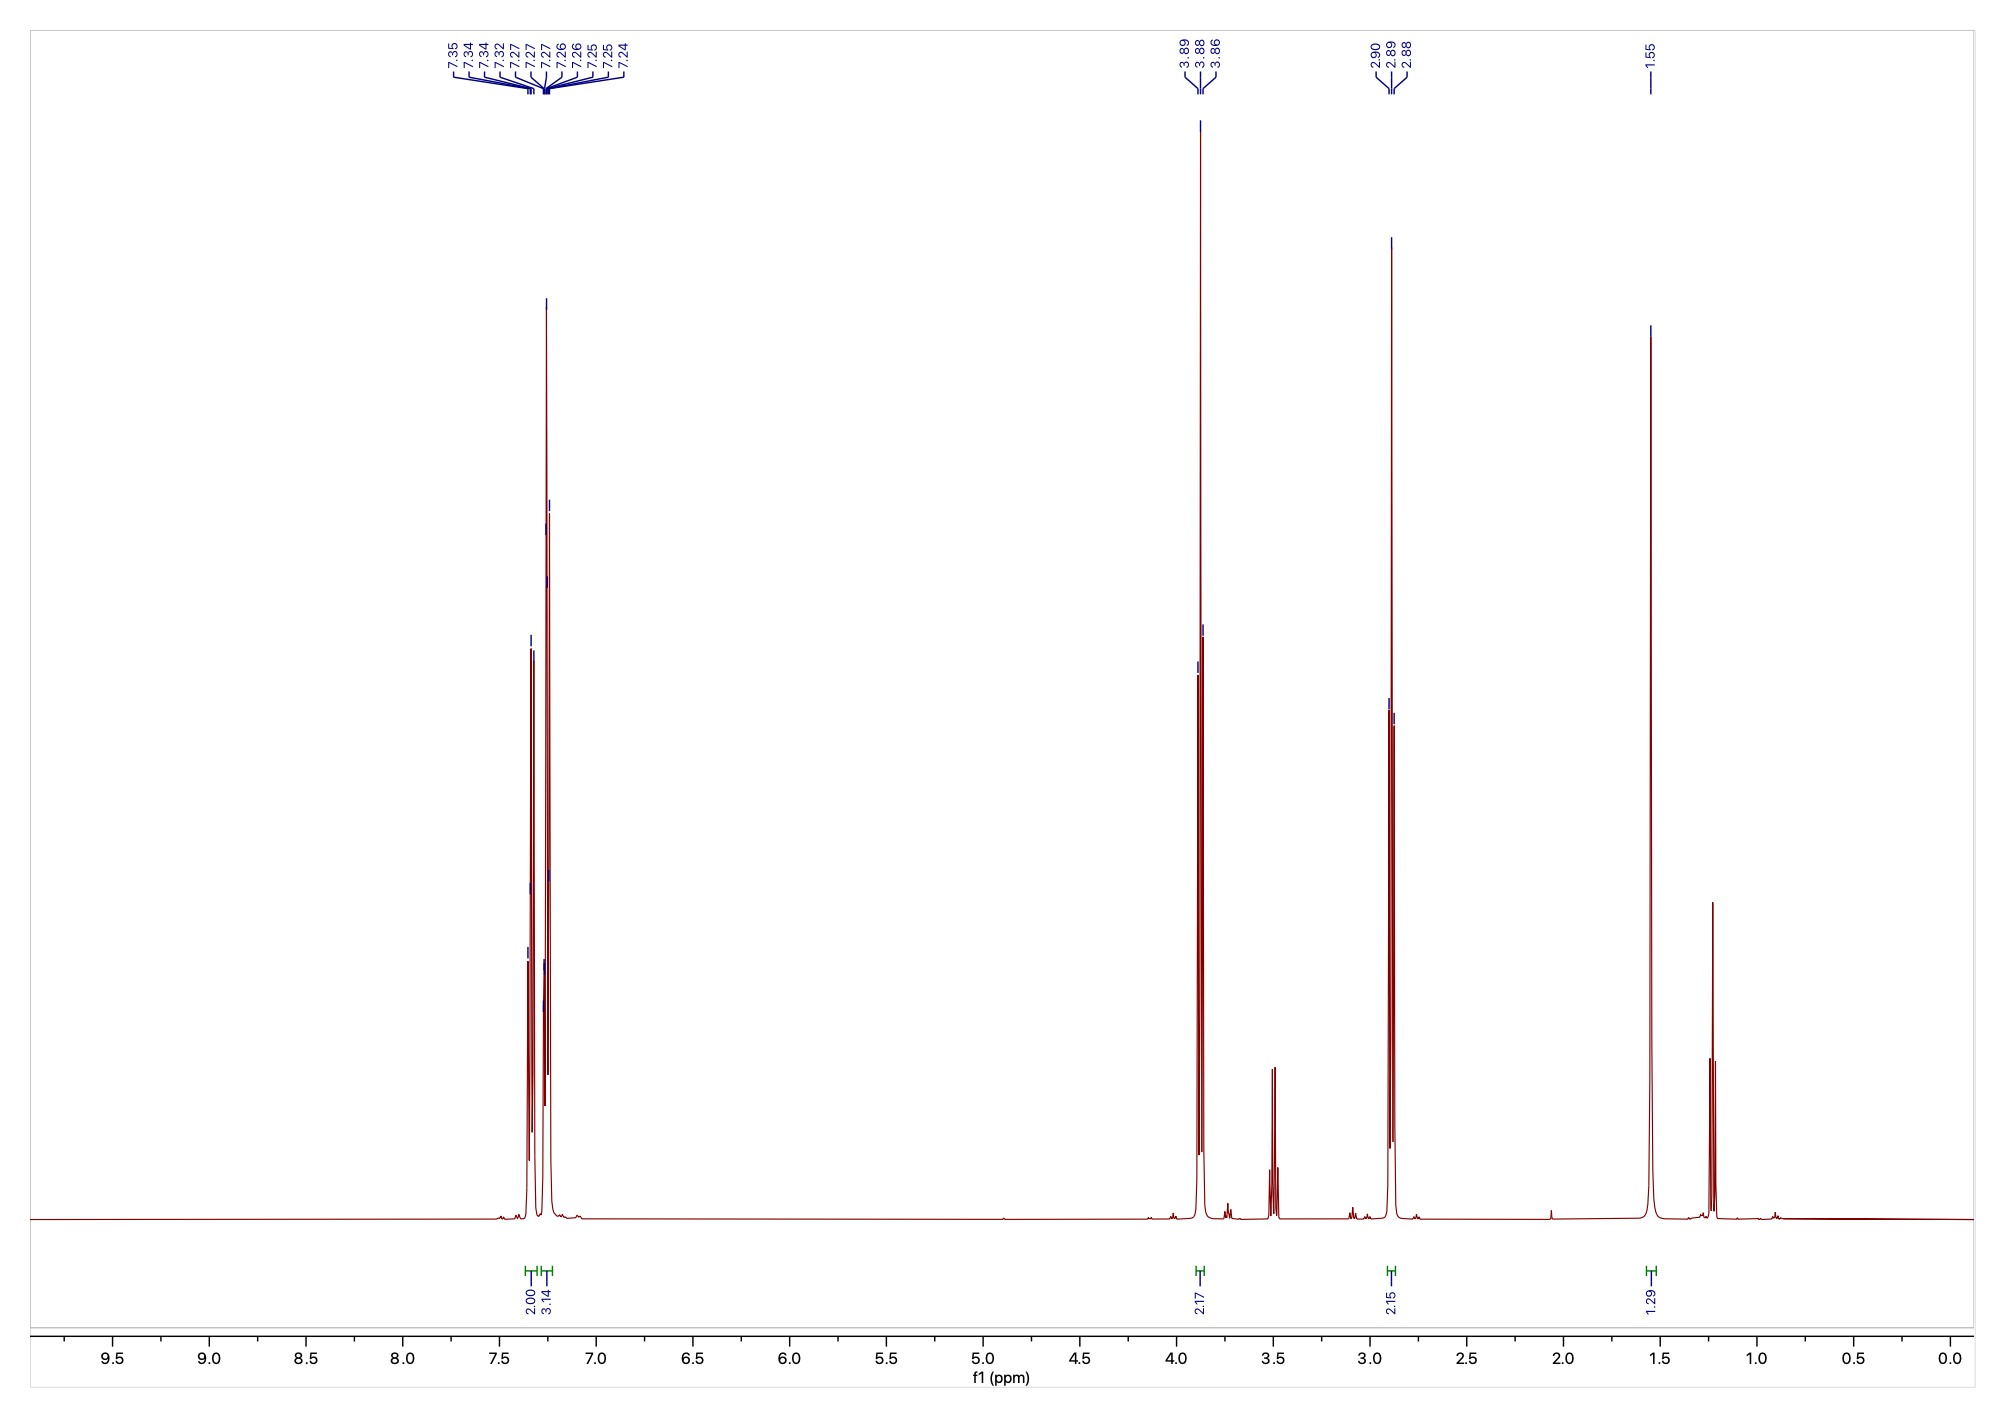
Task: Click the 3.14 integral value
Action: [546, 1301]
